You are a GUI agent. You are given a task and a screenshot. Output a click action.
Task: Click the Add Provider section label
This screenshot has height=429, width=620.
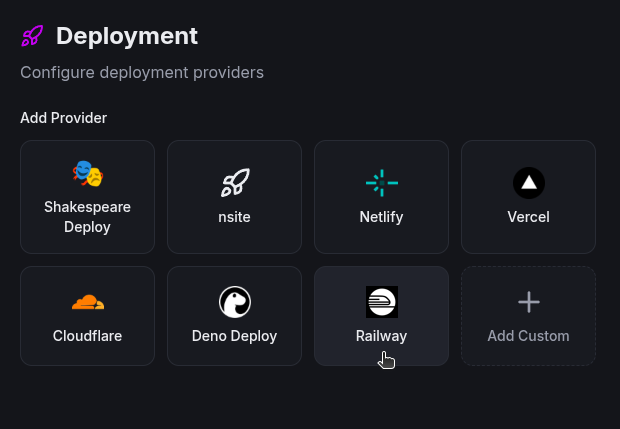click(63, 118)
